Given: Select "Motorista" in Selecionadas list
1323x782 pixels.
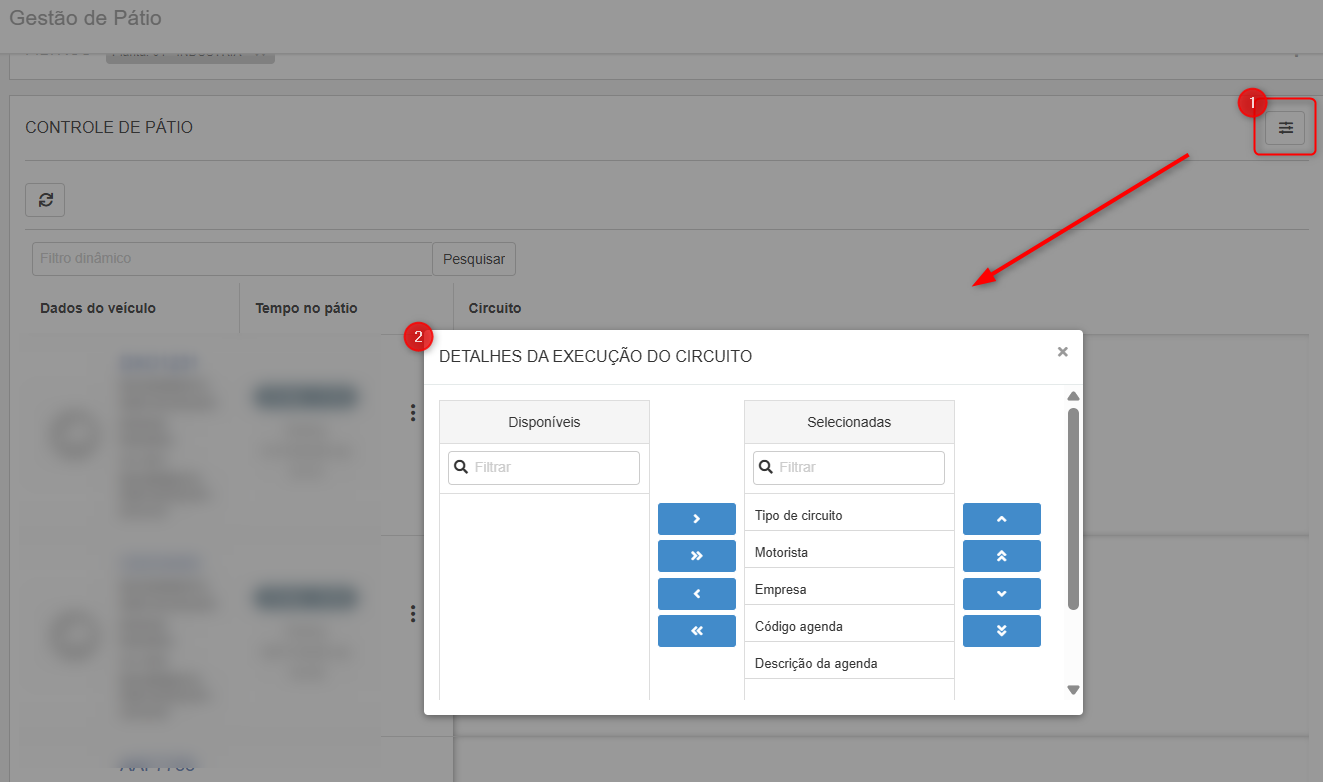Looking at the screenshot, I should [849, 552].
